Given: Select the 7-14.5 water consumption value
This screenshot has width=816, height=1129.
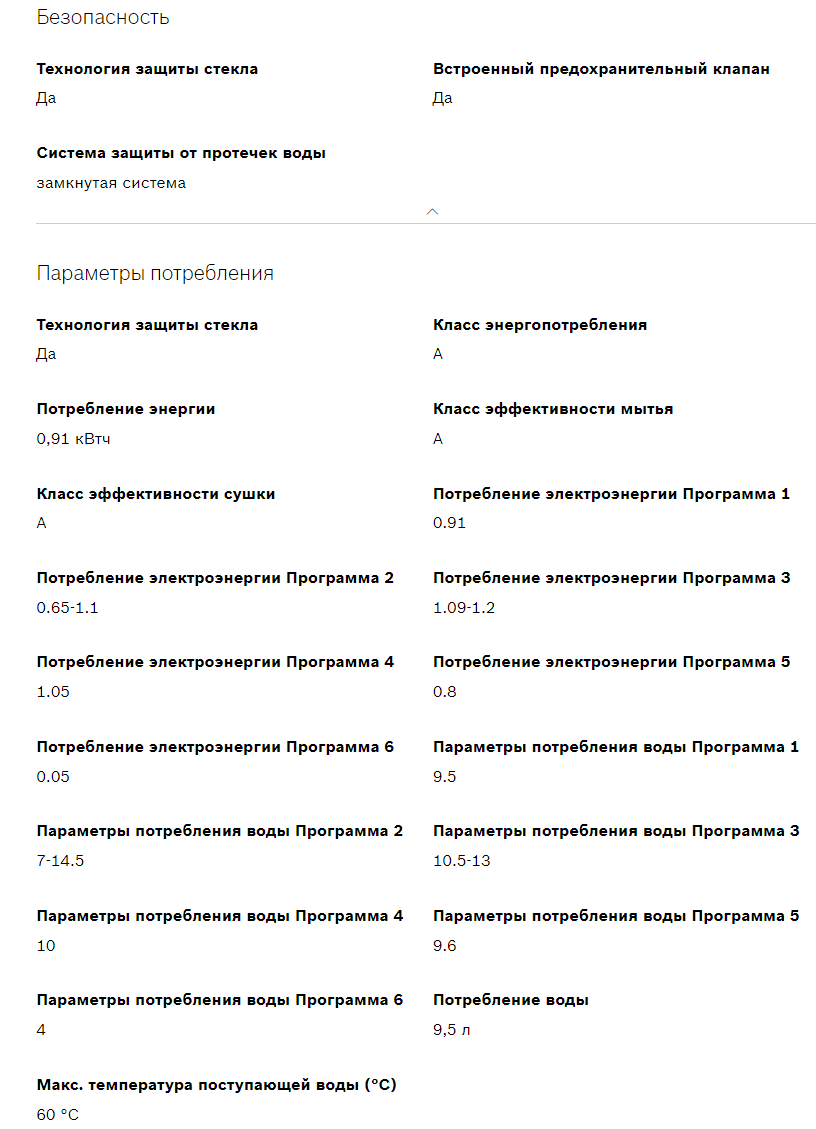Looking at the screenshot, I should pos(60,861).
